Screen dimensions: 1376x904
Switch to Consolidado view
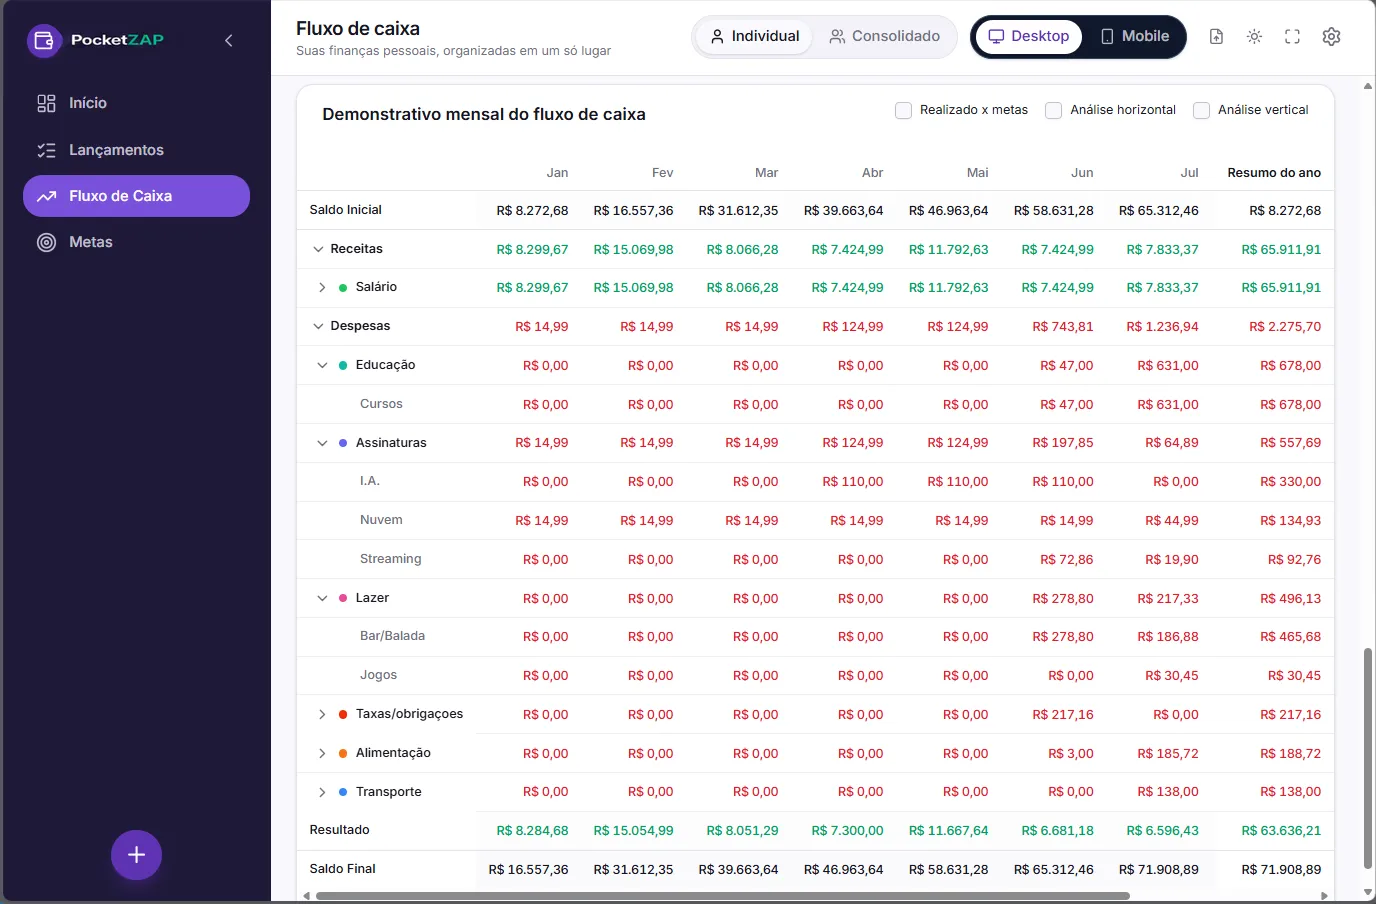(885, 37)
